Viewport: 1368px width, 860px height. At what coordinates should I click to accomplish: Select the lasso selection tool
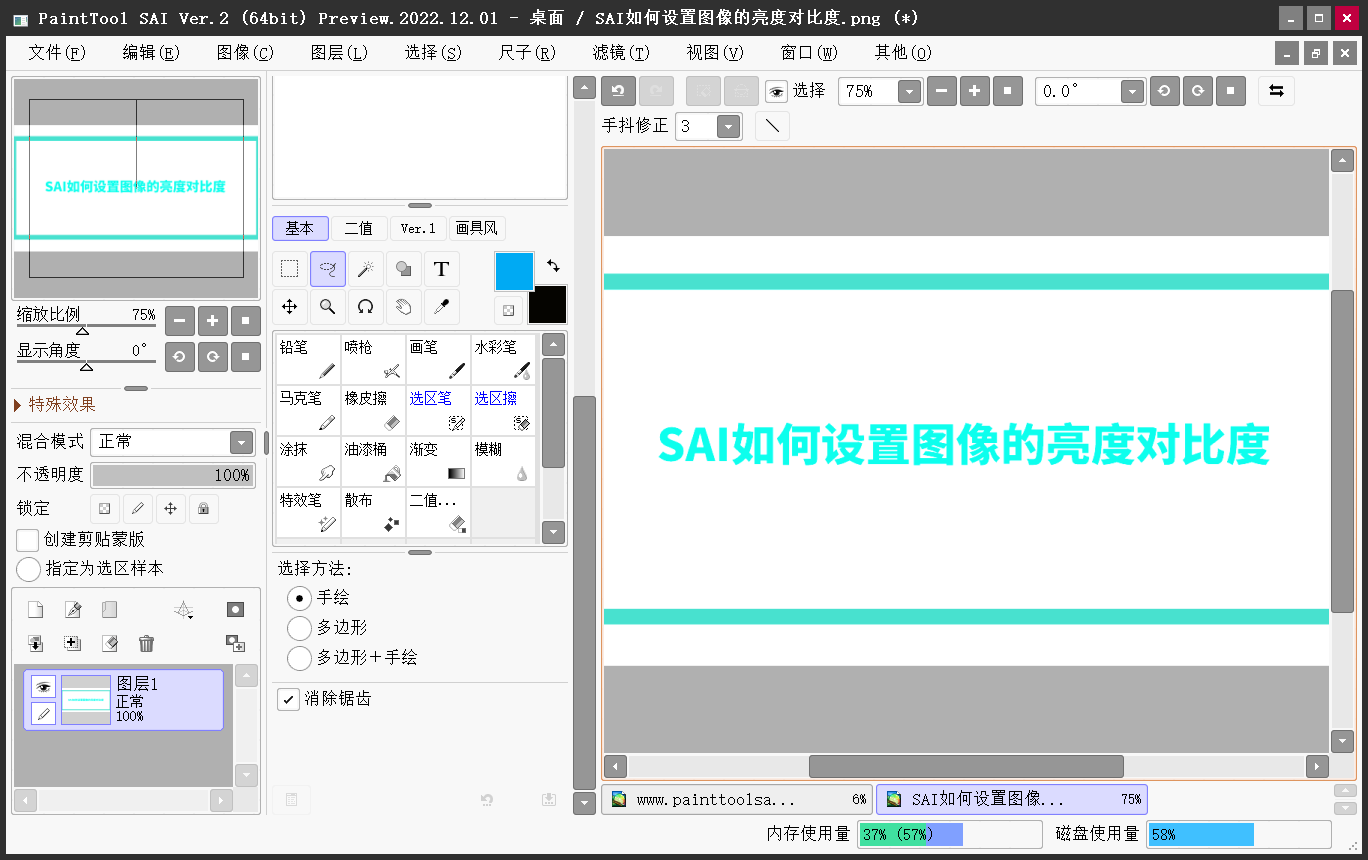328,269
